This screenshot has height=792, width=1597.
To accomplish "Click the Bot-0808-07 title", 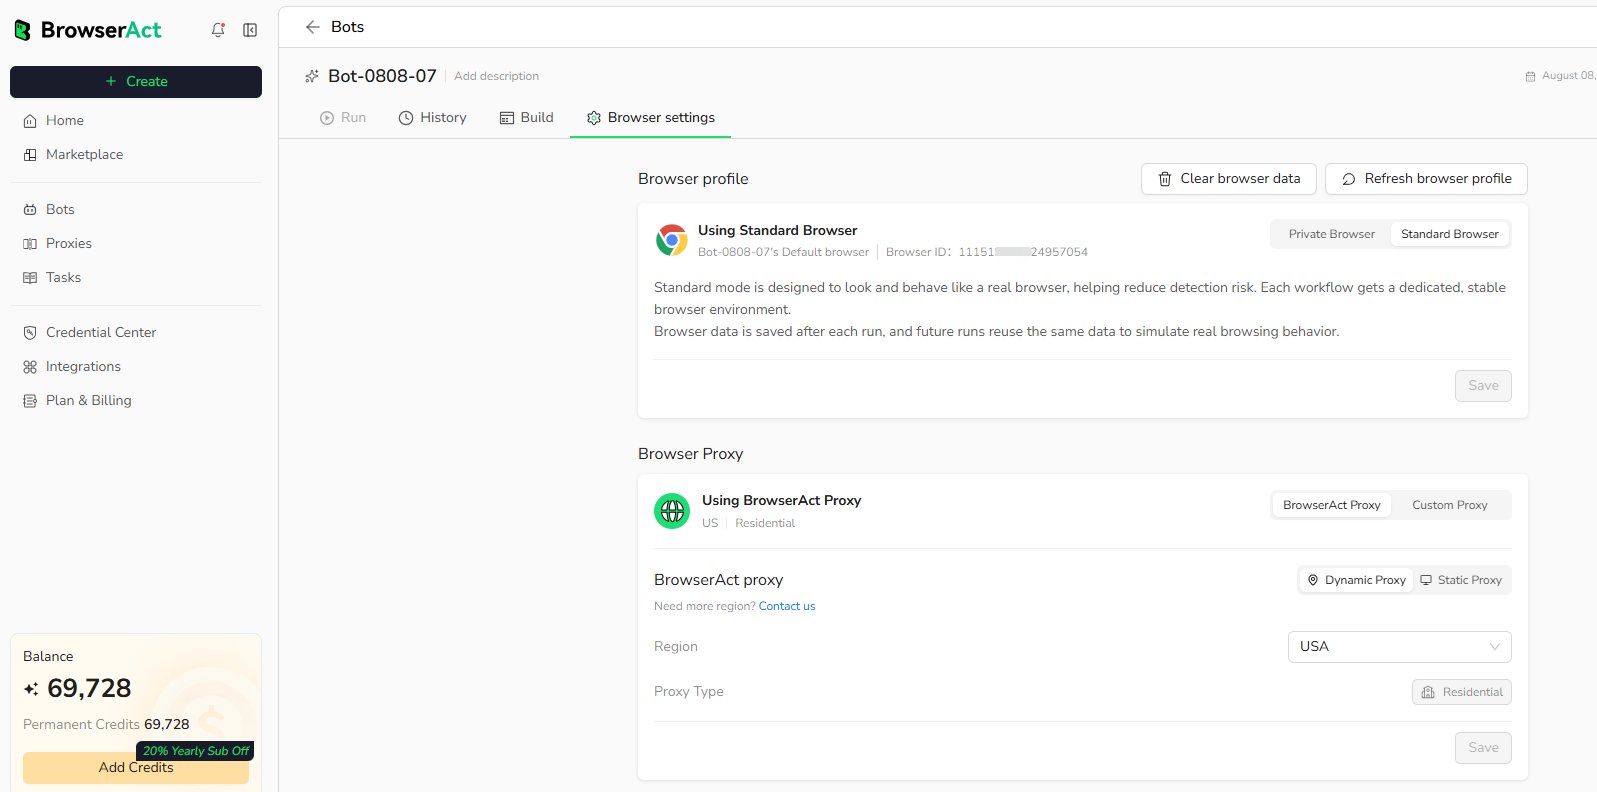I will (382, 76).
